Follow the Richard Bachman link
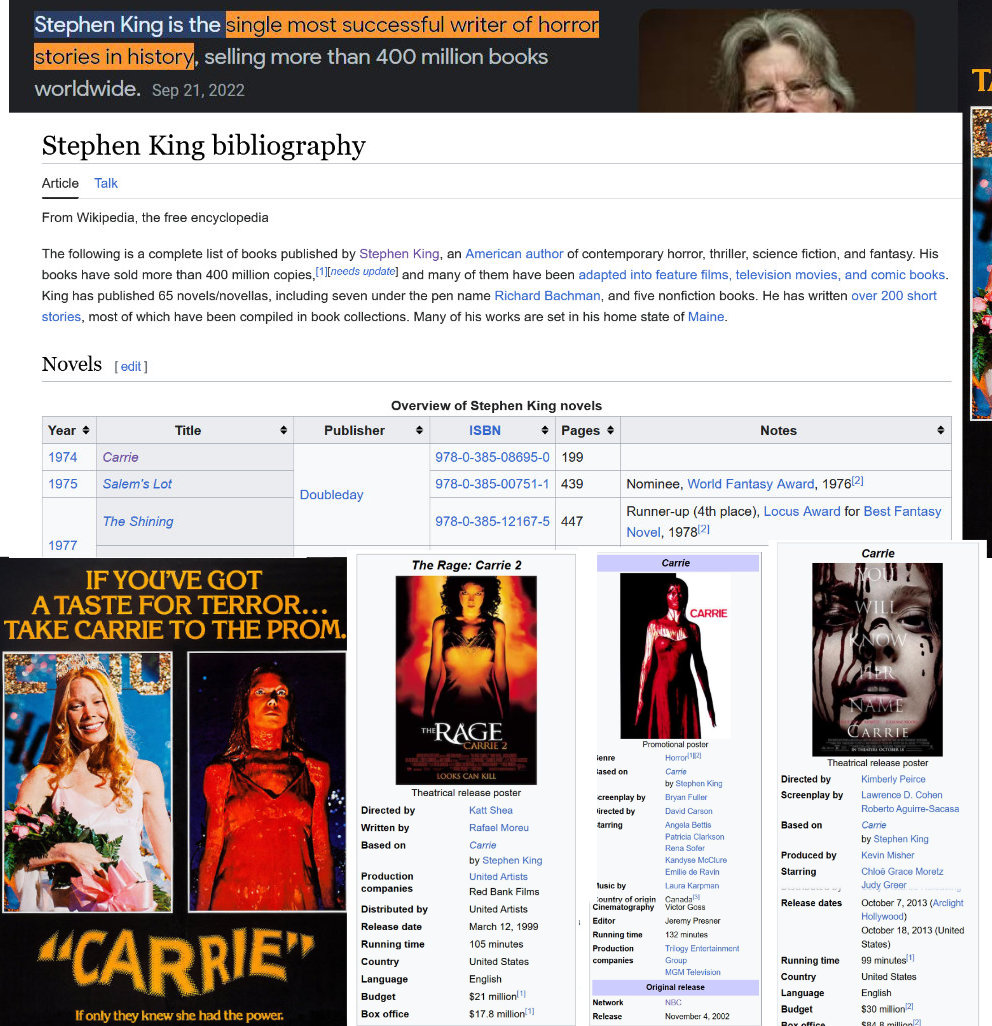Screen dimensions: 992x1026 point(547,296)
